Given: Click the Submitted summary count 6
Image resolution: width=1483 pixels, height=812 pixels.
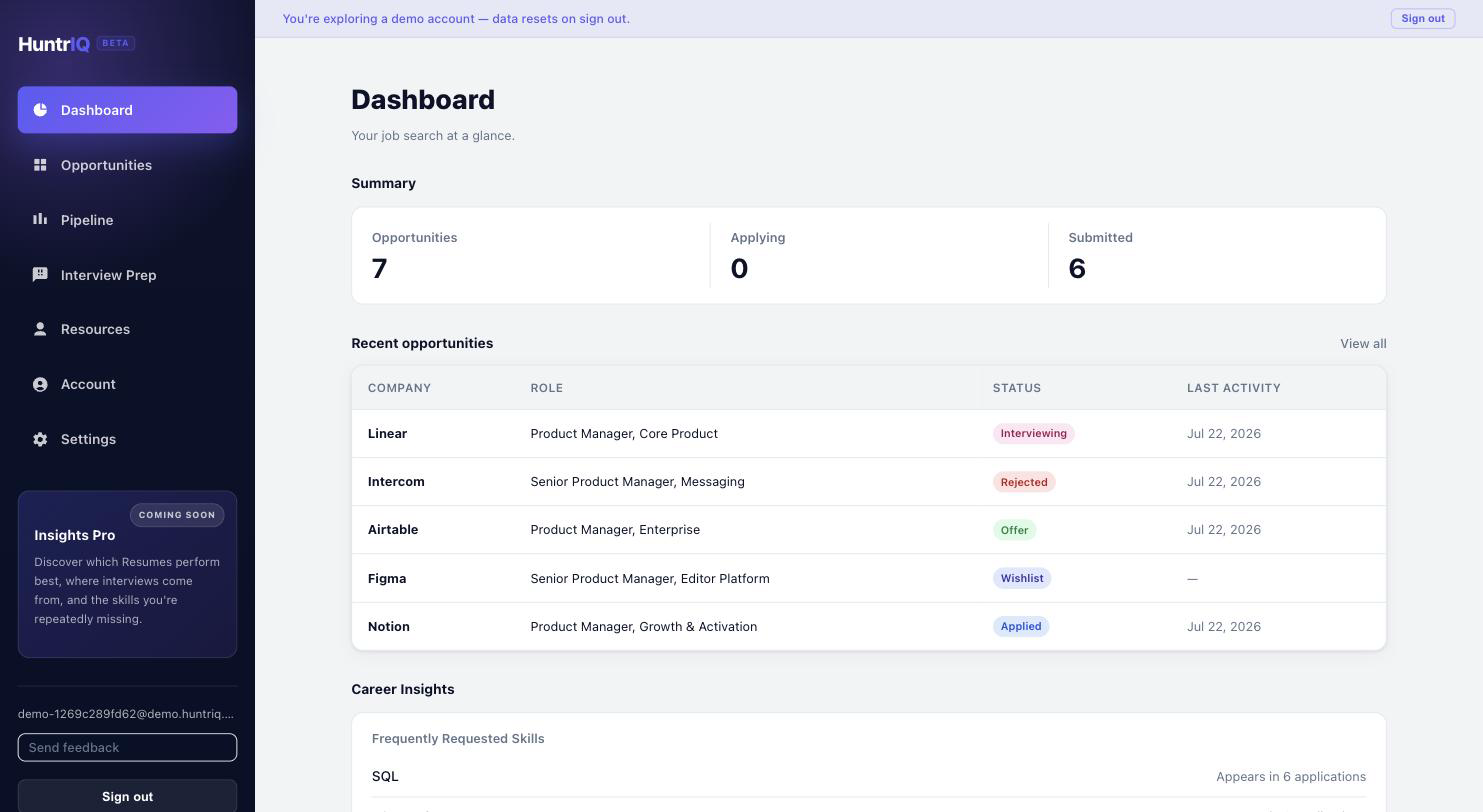Looking at the screenshot, I should 1077,268.
